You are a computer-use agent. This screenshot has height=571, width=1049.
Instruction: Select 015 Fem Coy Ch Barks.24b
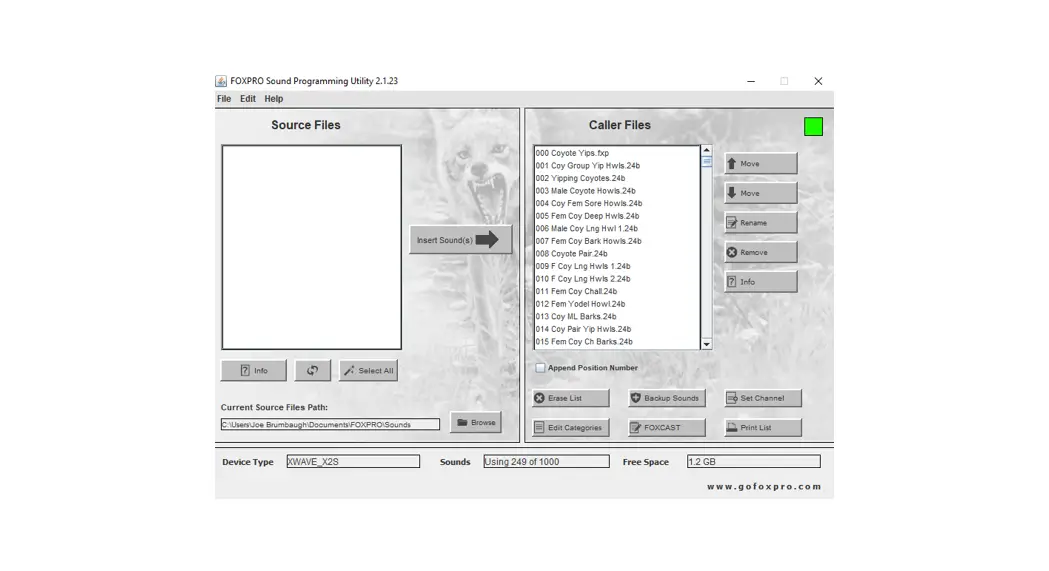(617, 342)
